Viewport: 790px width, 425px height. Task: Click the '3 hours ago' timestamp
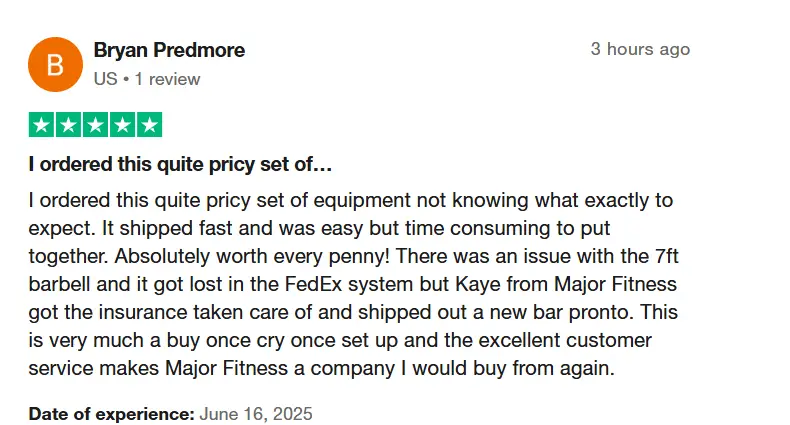640,49
